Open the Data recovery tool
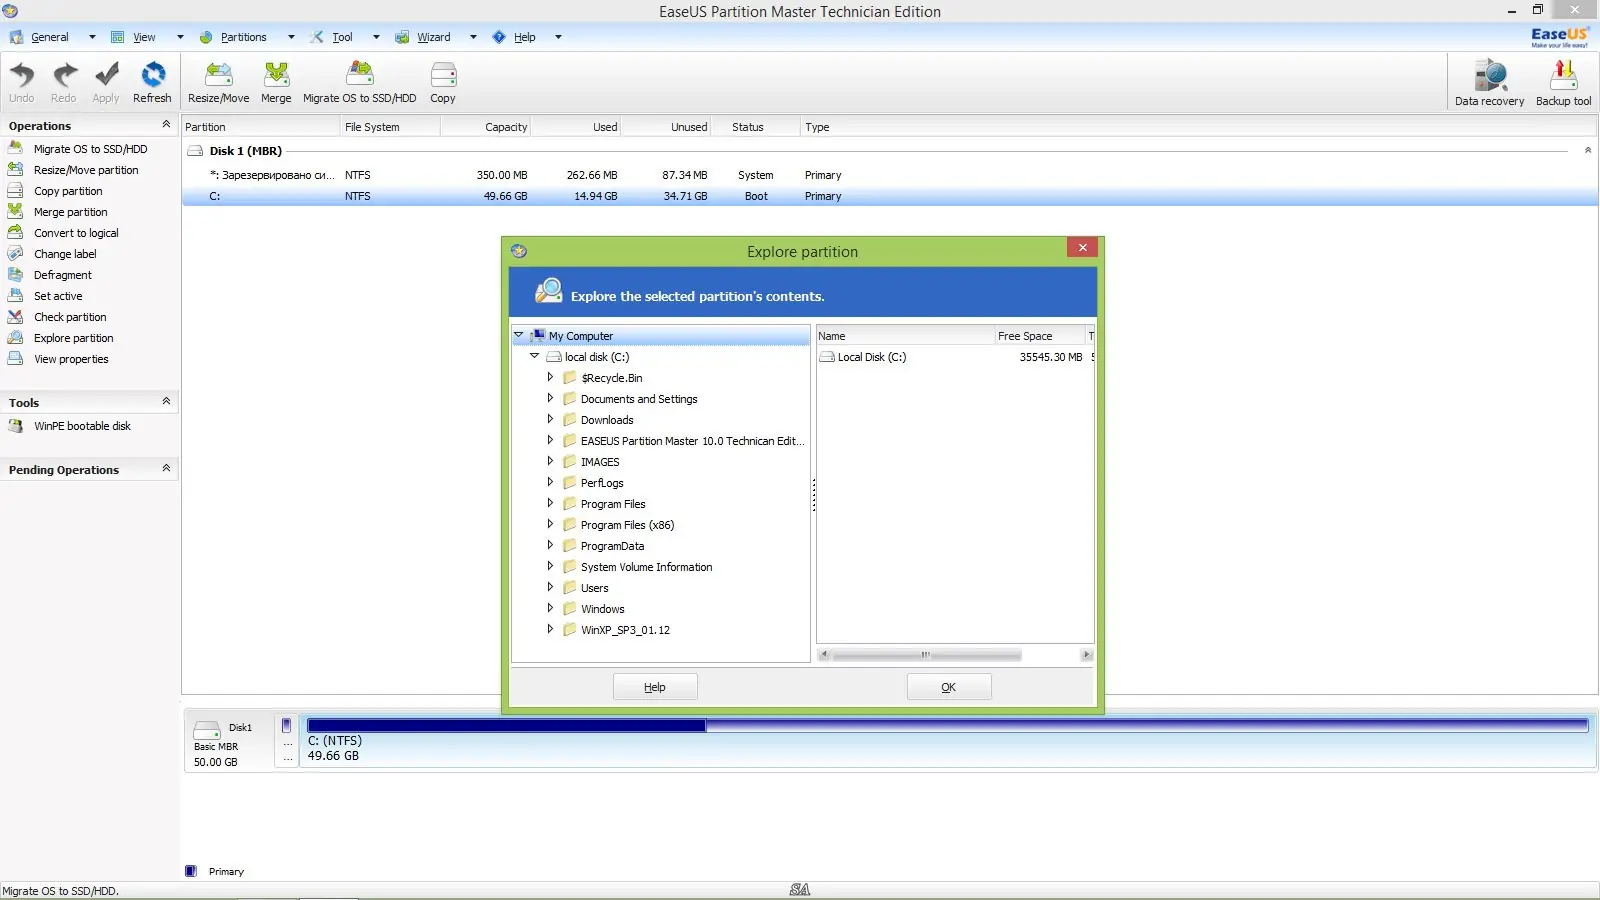The image size is (1600, 900). coord(1489,82)
